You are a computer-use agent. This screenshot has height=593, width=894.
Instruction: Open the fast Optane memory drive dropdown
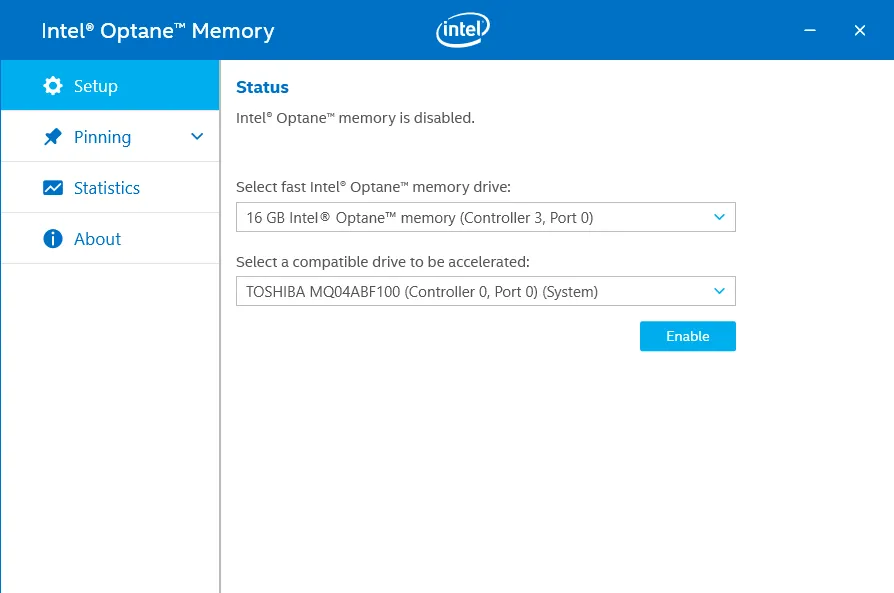click(485, 216)
